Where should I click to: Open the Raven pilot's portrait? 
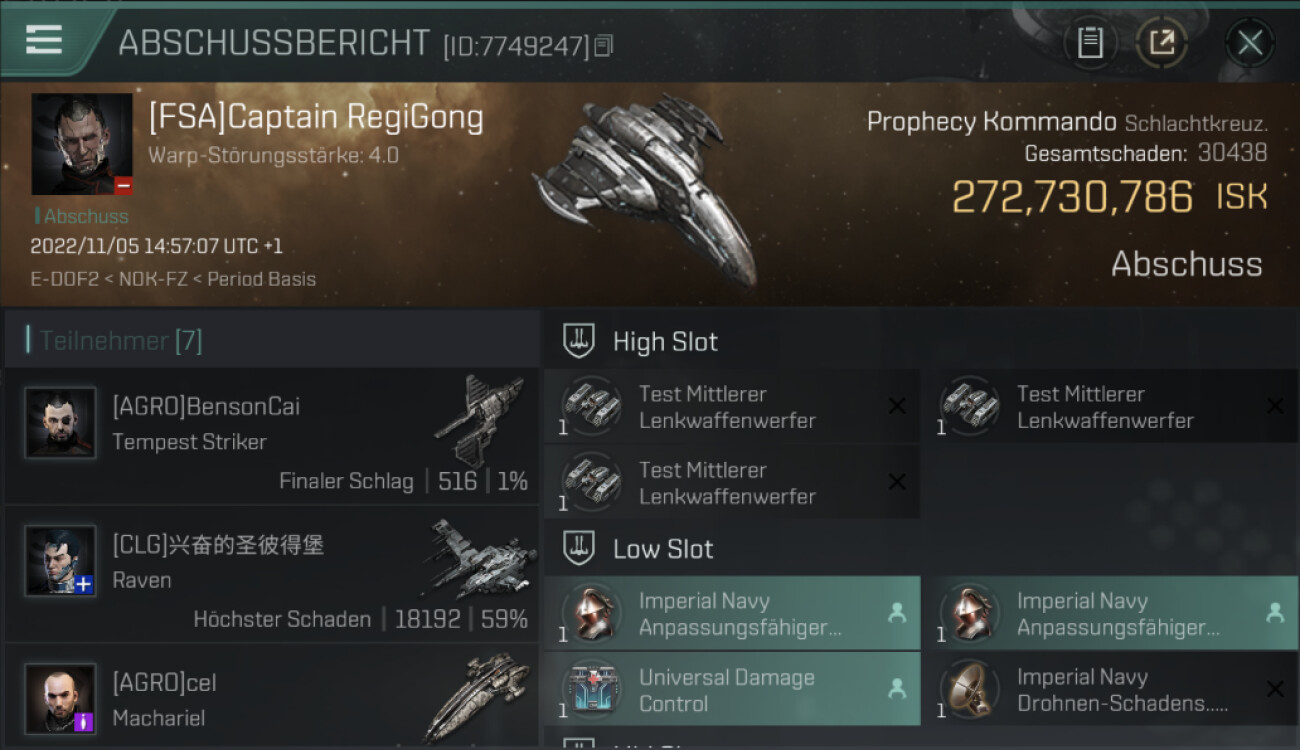click(60, 561)
